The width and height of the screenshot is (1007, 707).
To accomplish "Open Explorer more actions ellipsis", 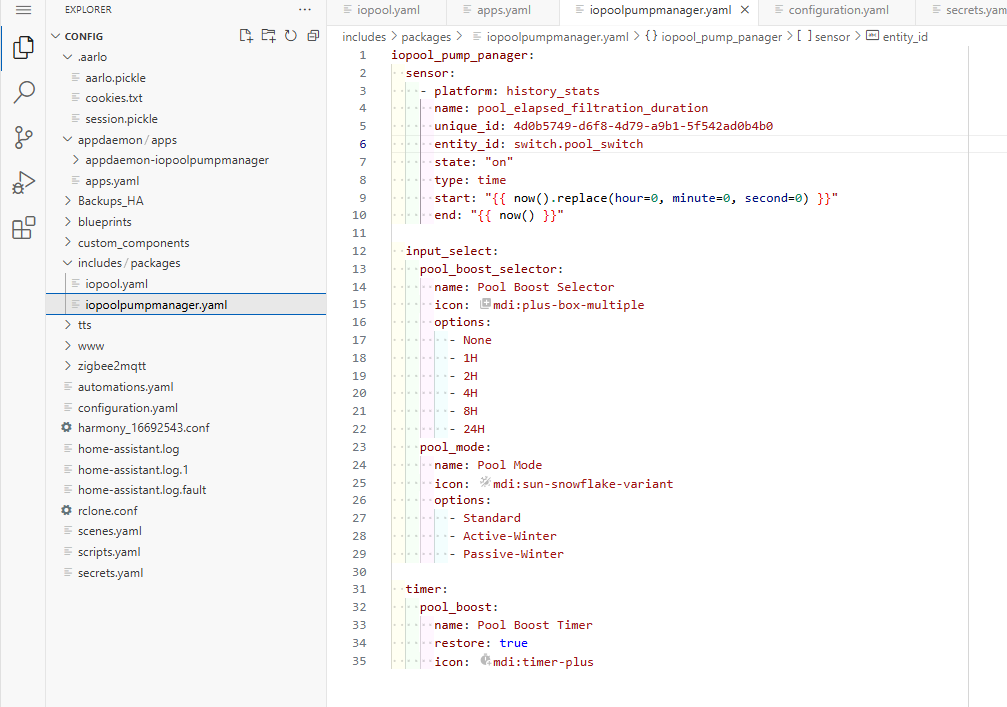I will (x=305, y=10).
